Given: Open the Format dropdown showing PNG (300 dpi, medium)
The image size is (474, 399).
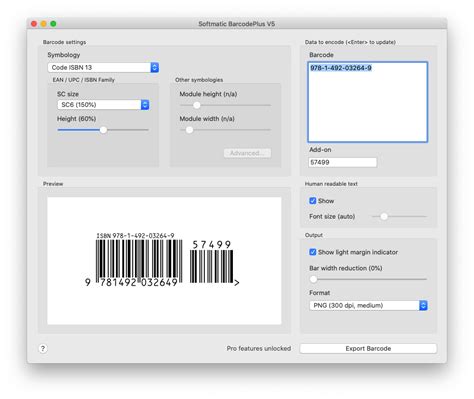Looking at the screenshot, I should [368, 305].
